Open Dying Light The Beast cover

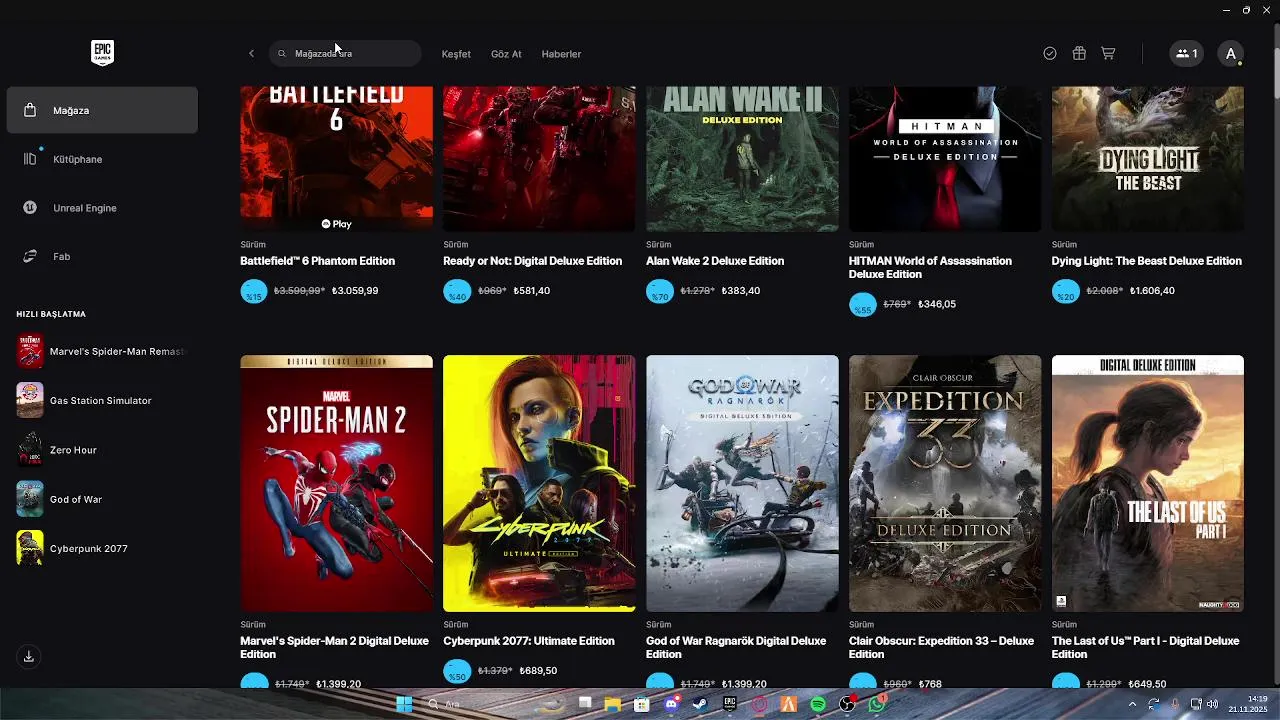[x=1148, y=159]
